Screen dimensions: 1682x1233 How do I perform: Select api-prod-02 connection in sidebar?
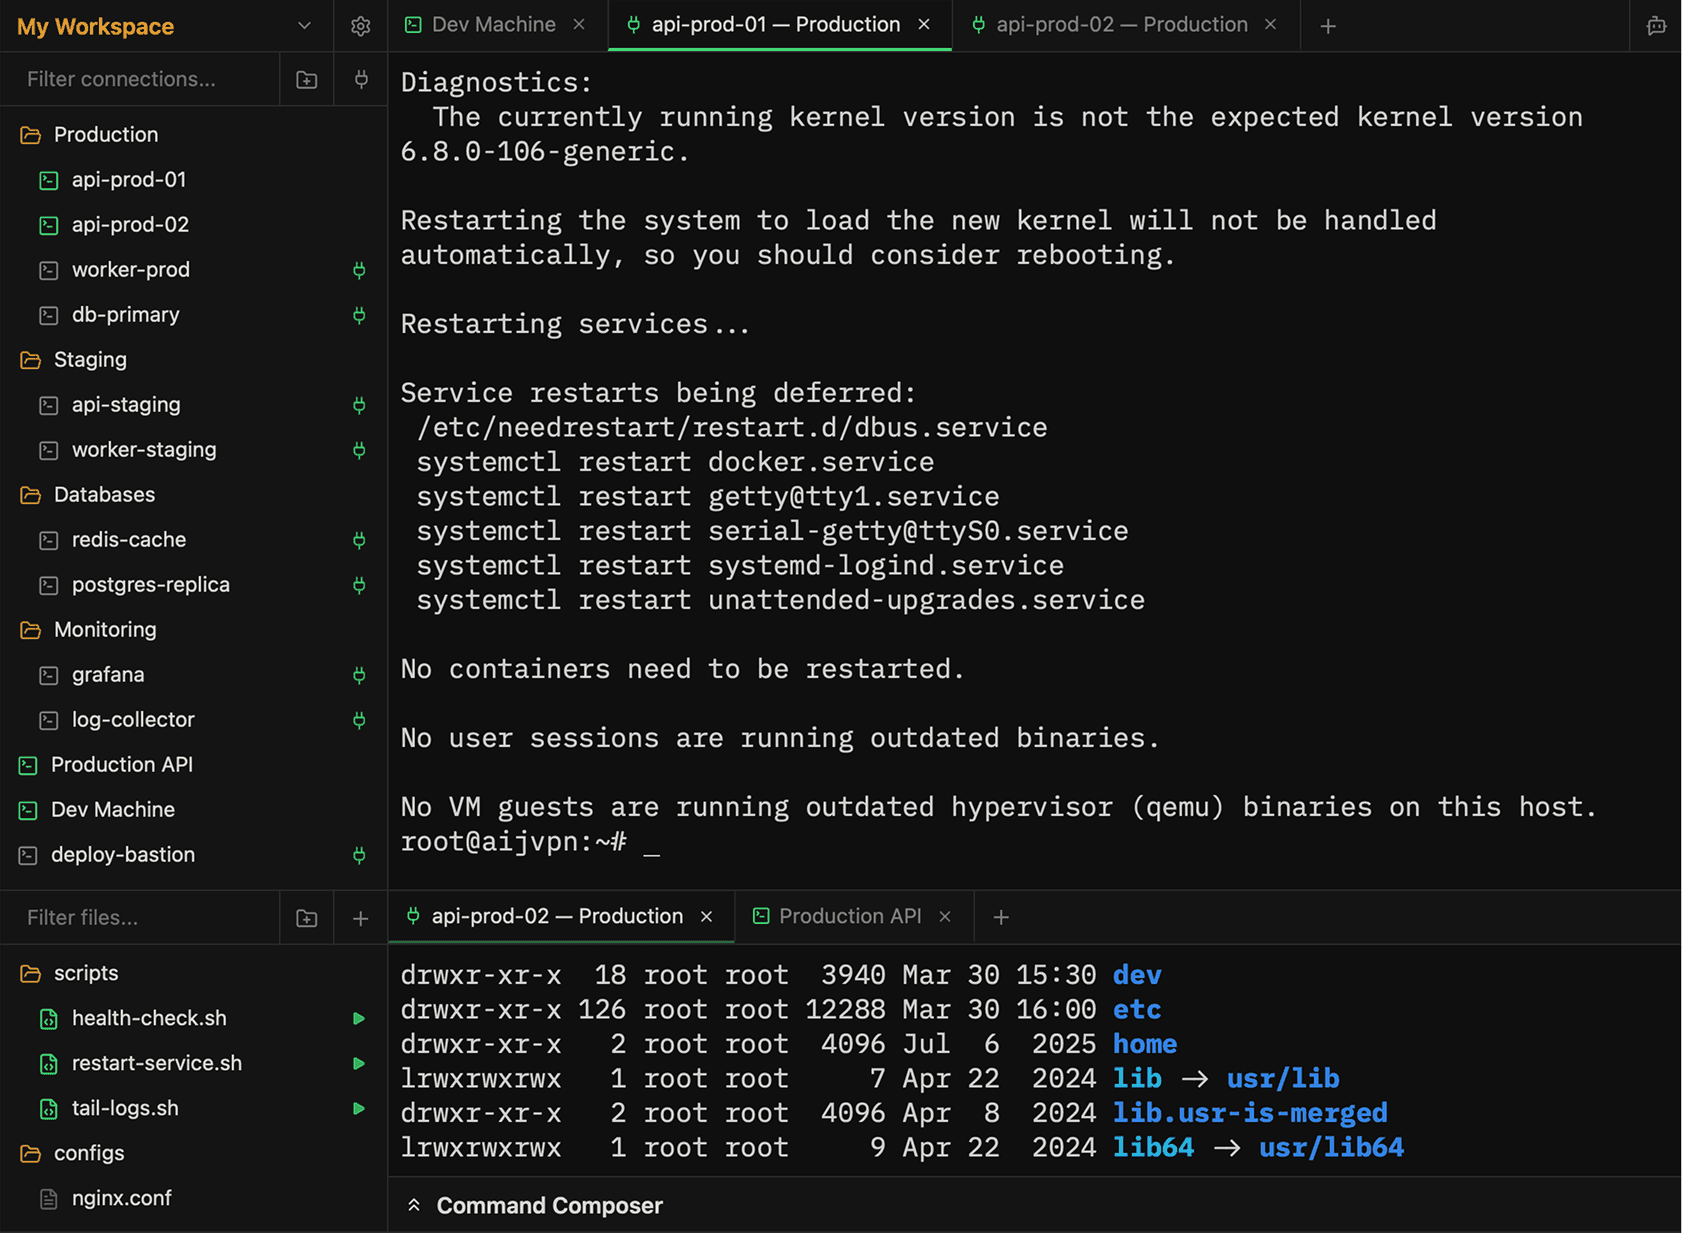coord(194,224)
